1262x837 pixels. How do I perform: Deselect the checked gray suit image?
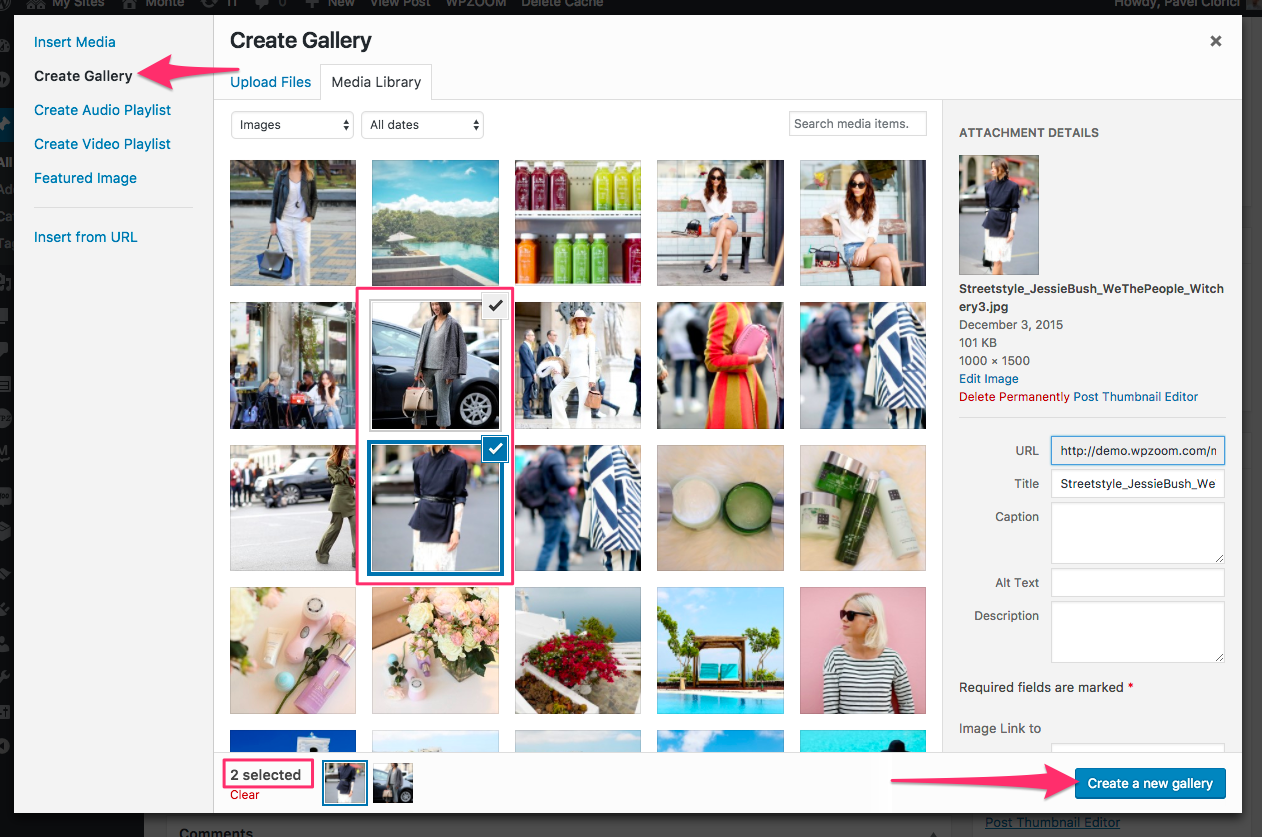pos(495,305)
